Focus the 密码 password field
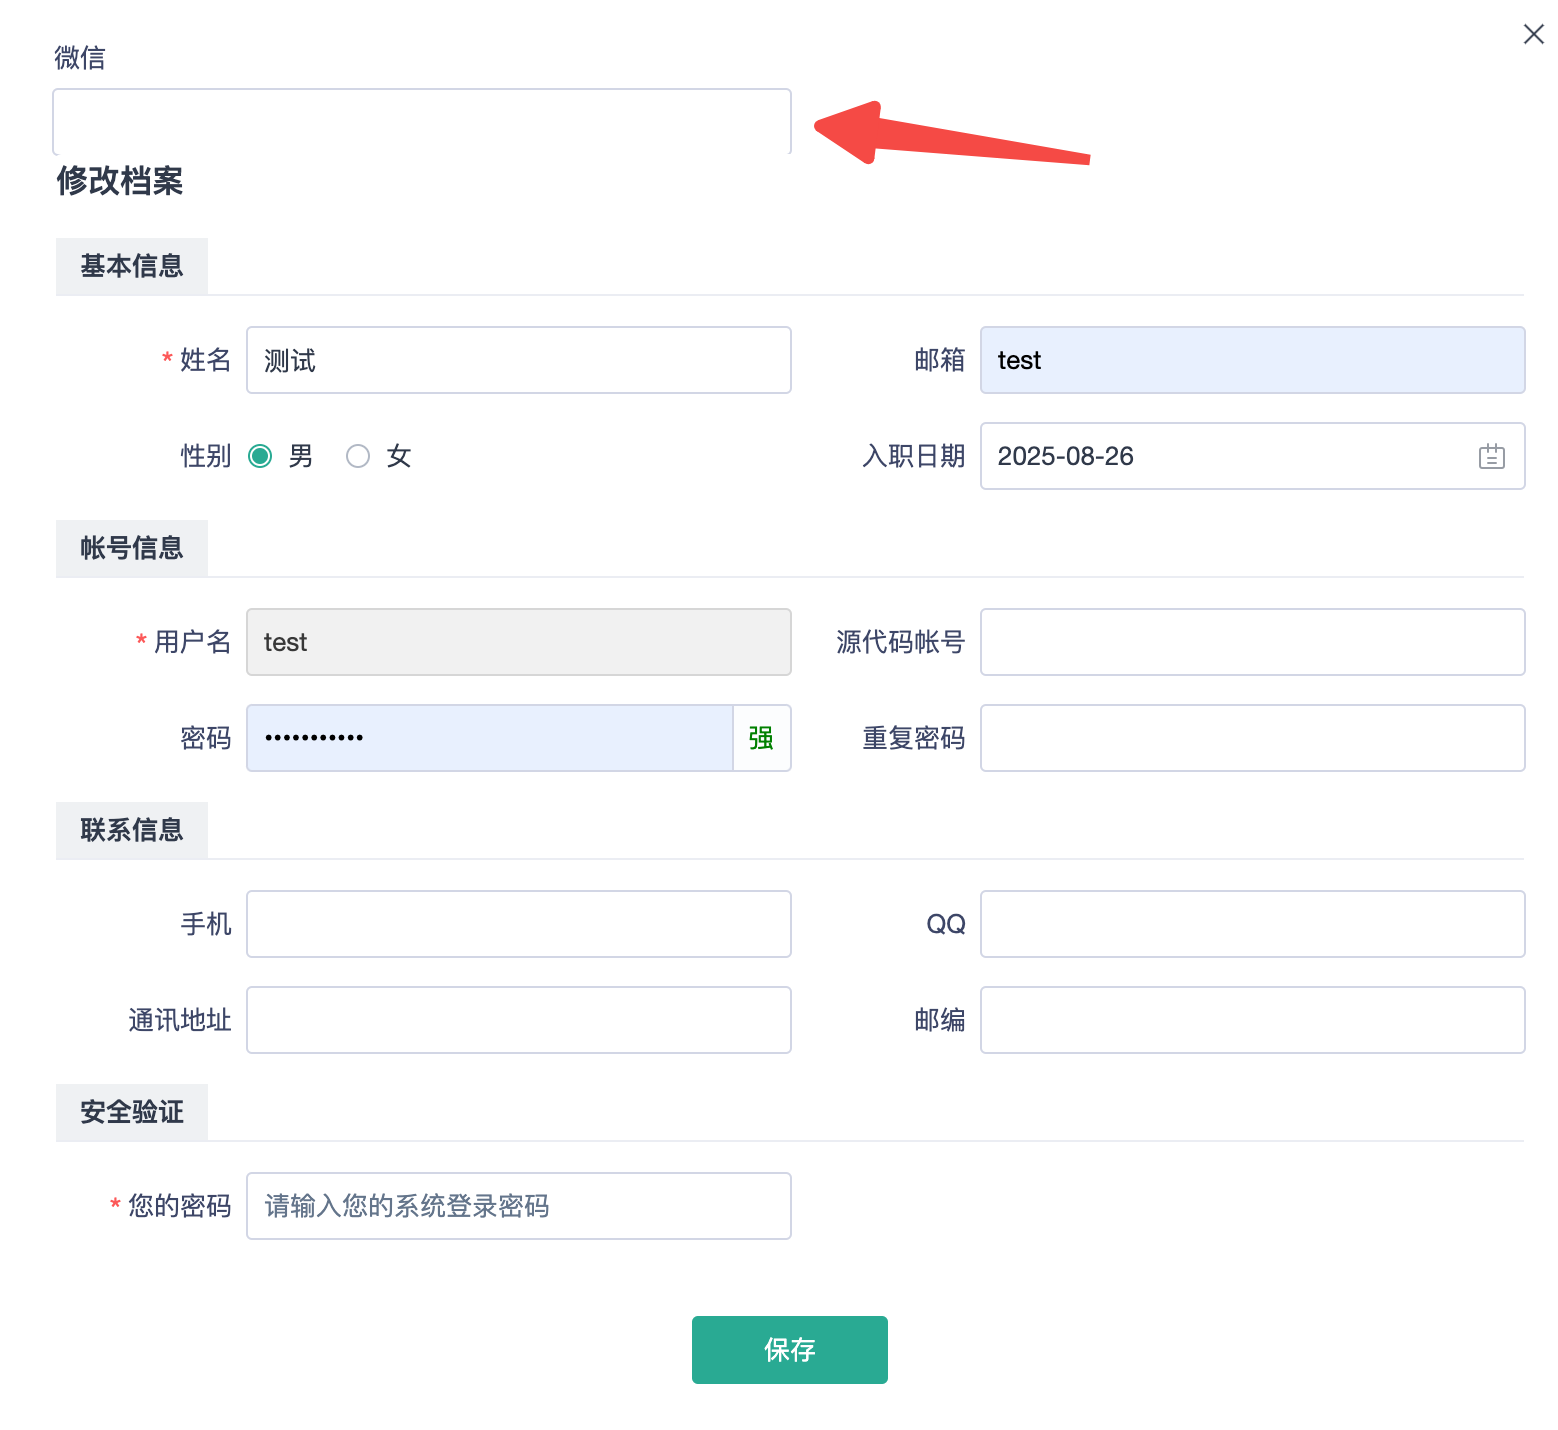1558x1430 pixels. [490, 738]
